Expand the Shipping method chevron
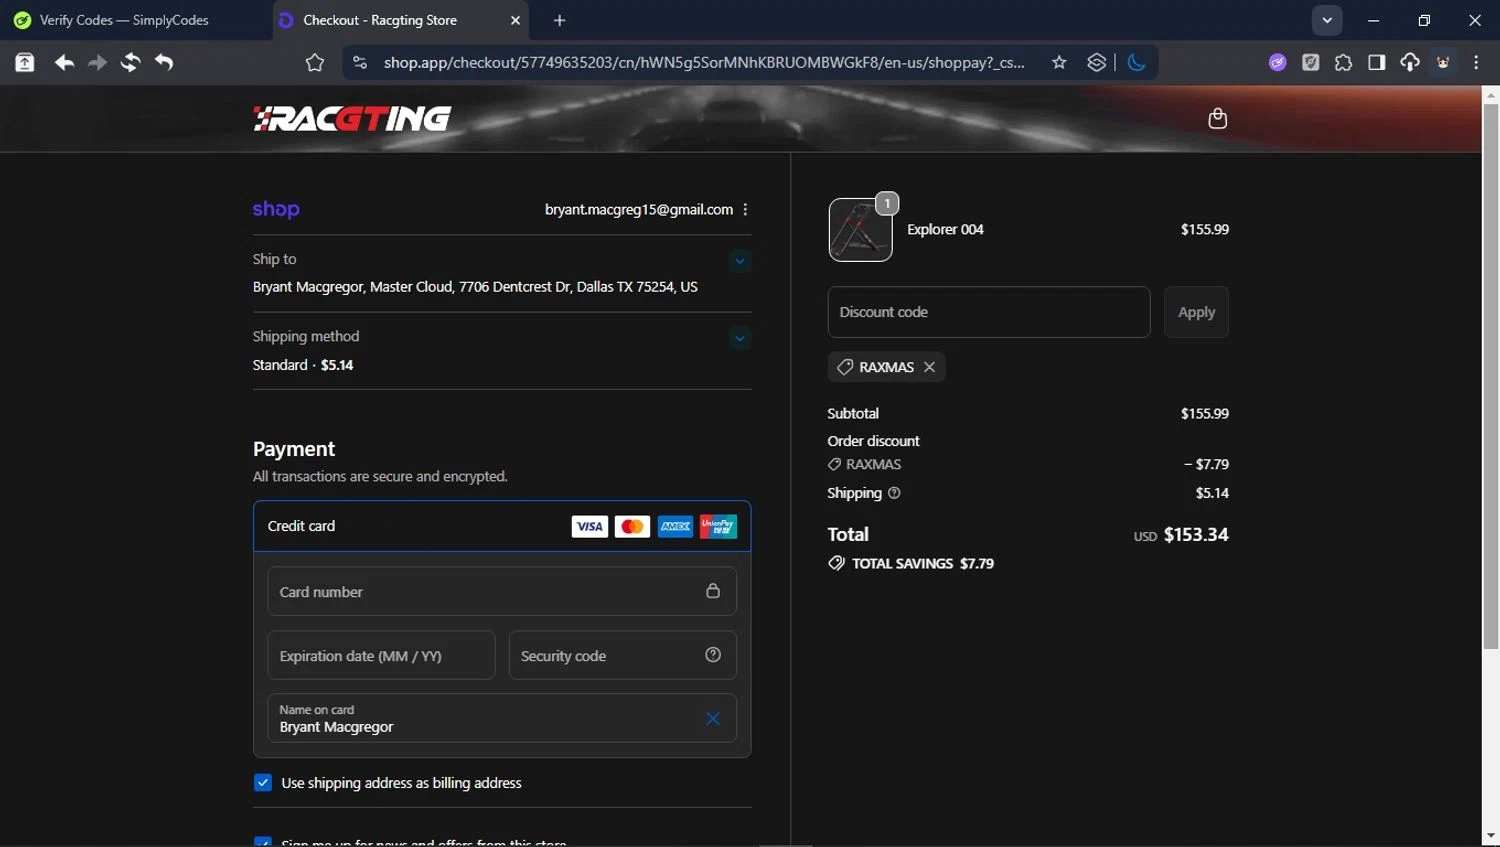This screenshot has width=1500, height=847. coord(739,338)
